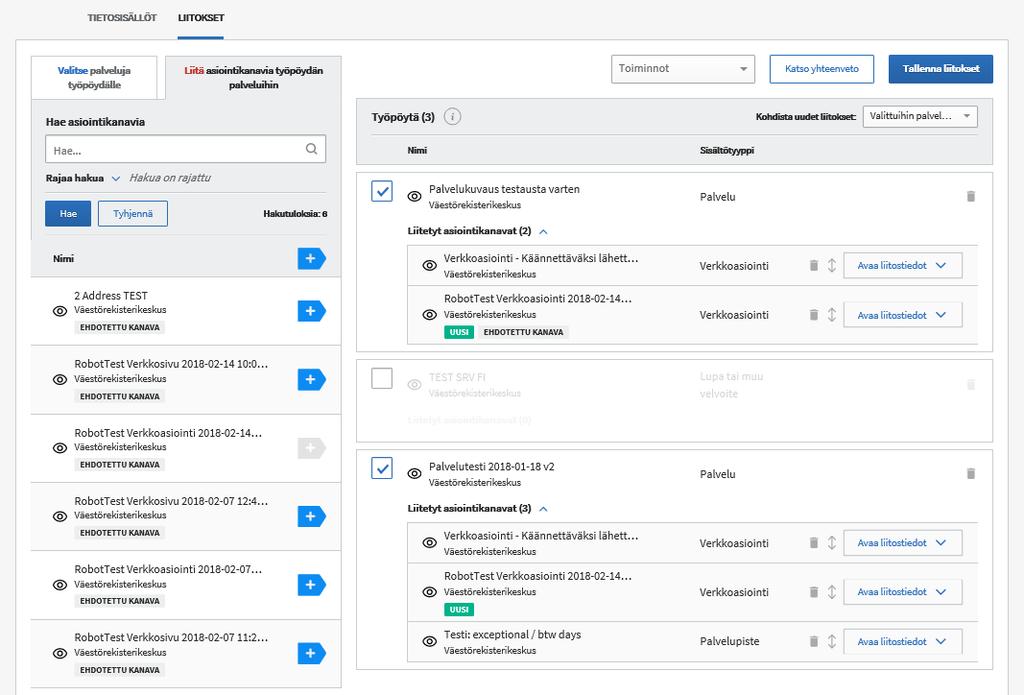The width and height of the screenshot is (1024, 695).
Task: Open Avaa liitostiedot for RobotTest under Palvelukuvaus
Action: pyautogui.click(x=903, y=315)
